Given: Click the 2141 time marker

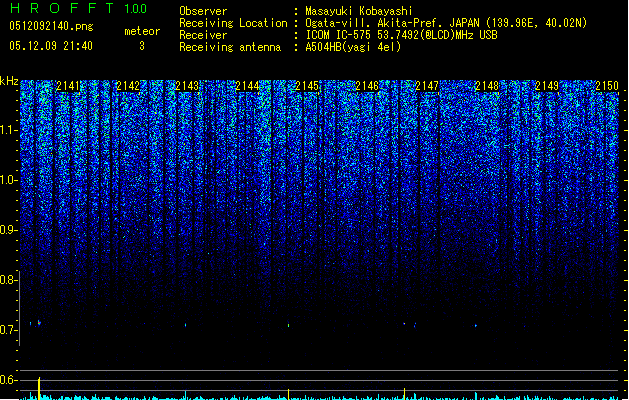Looking at the screenshot, I should (68, 86).
